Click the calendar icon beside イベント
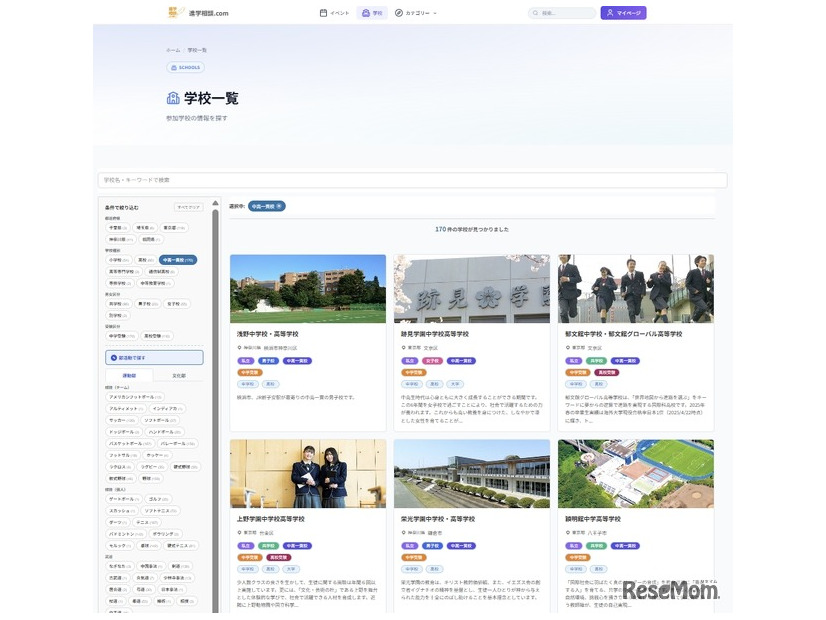The height and width of the screenshot is (620, 826). point(323,13)
